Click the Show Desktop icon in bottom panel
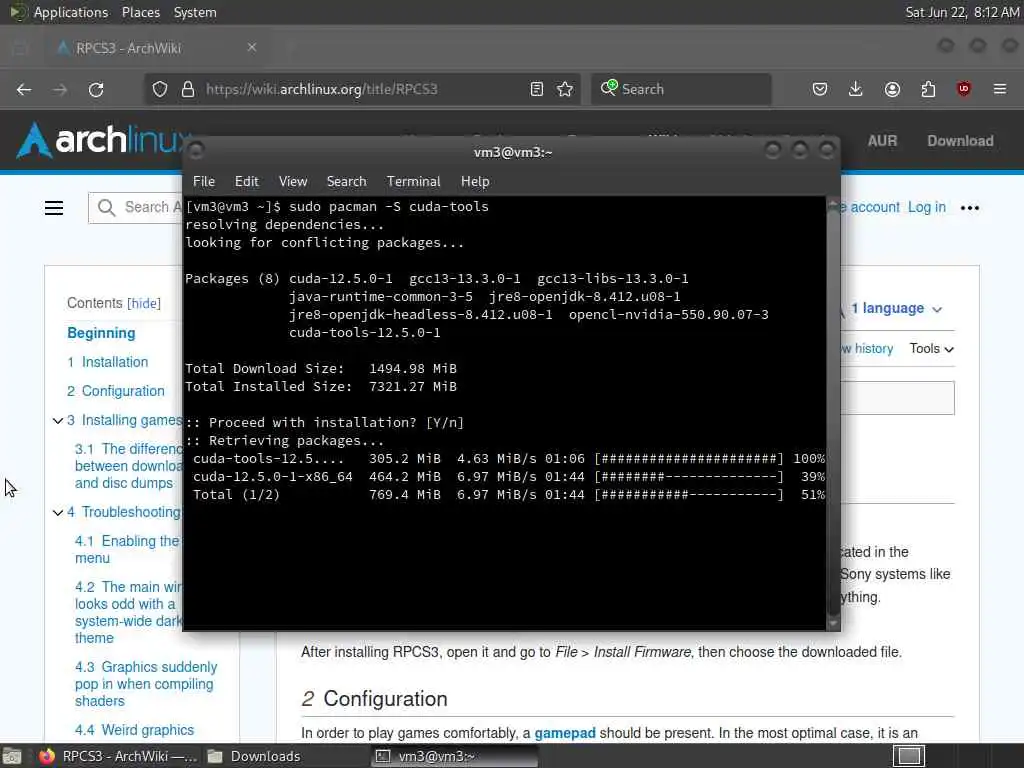The width and height of the screenshot is (1024, 768). click(x=12, y=756)
